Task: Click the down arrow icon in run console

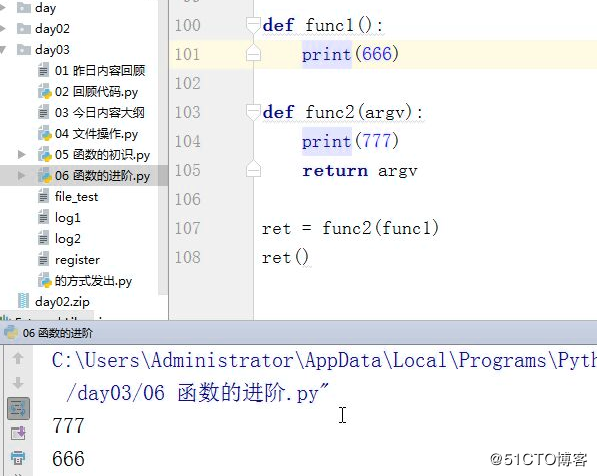Action: point(18,383)
